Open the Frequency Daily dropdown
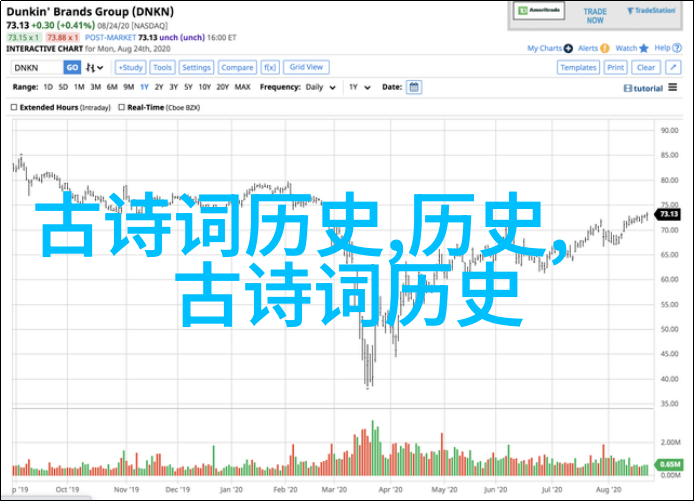The width and height of the screenshot is (695, 502). [x=320, y=87]
